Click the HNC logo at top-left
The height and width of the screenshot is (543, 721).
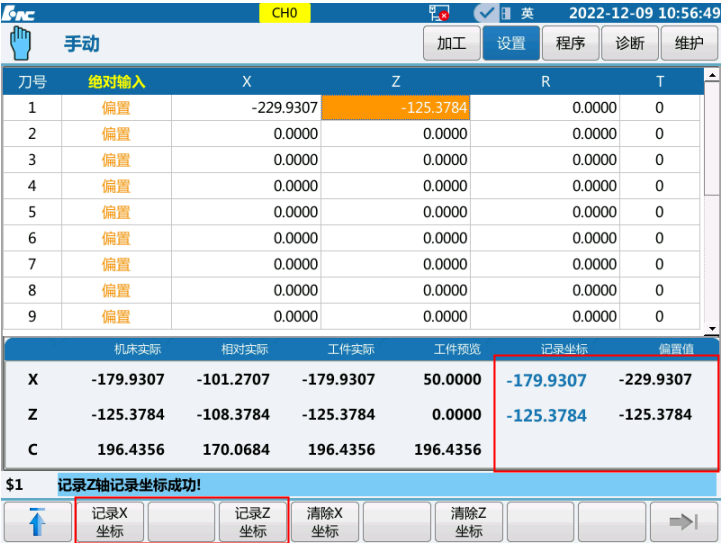(x=18, y=13)
